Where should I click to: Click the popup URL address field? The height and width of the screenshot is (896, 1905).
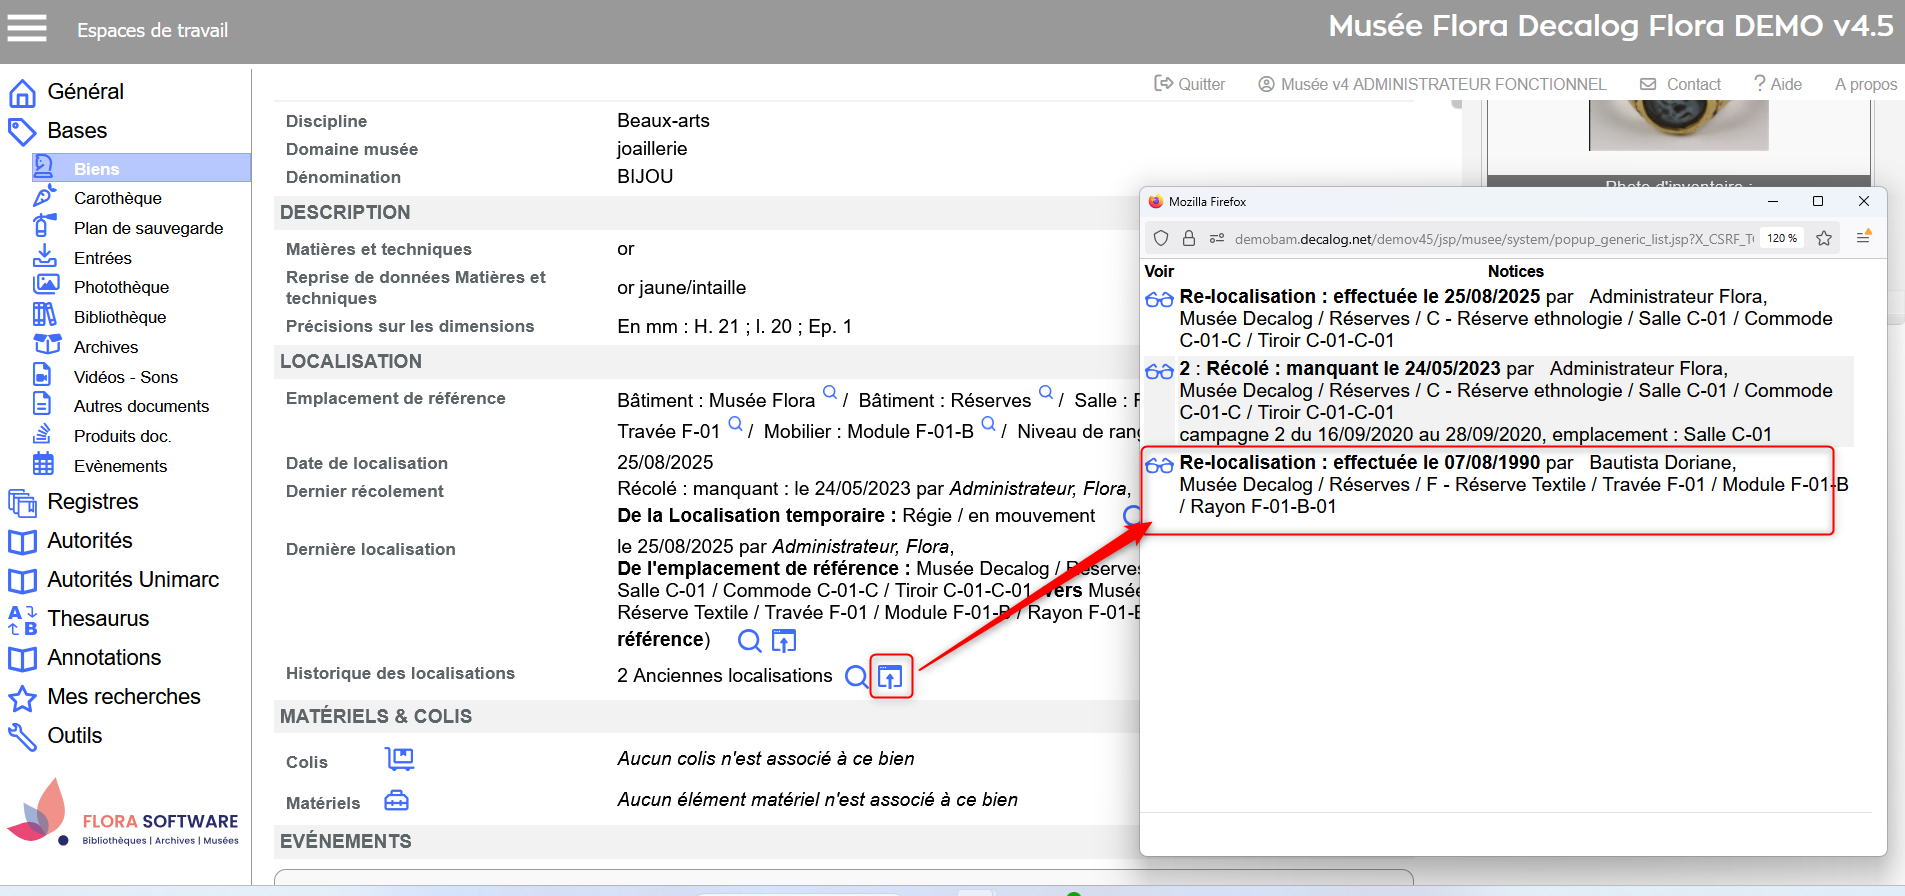1492,239
